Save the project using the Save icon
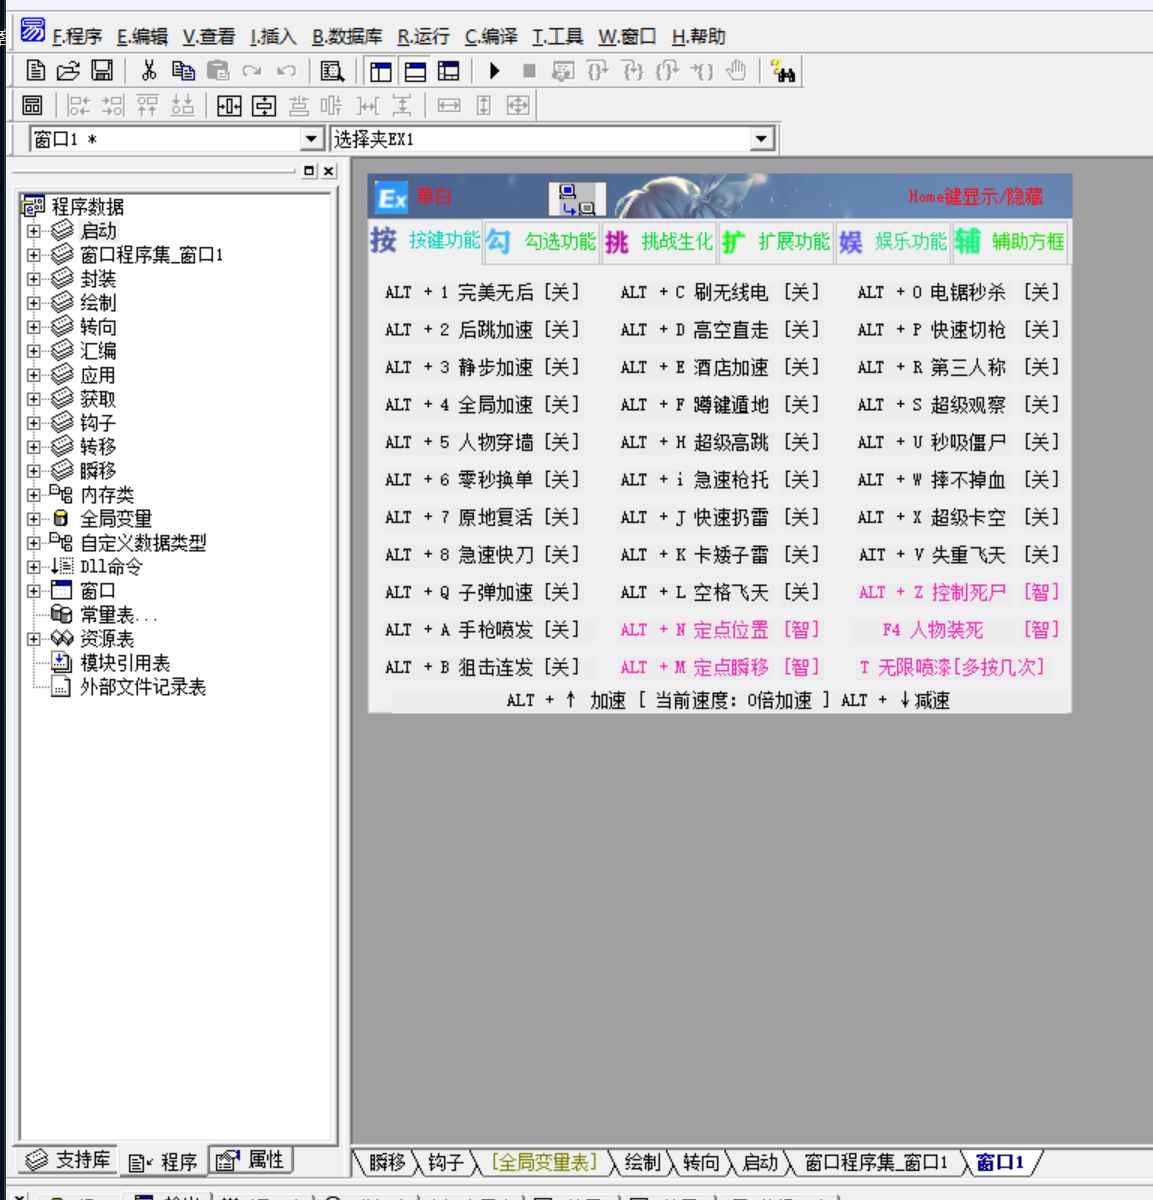Screen dimensions: 1153x1200 101,70
